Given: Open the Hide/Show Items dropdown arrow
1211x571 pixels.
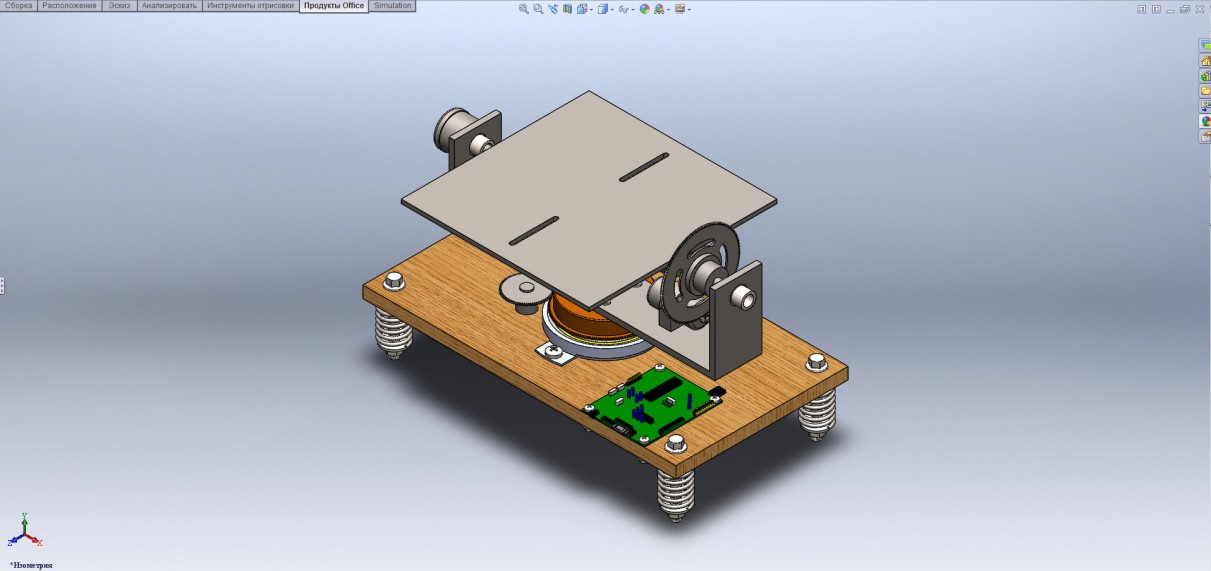Looking at the screenshot, I should tap(633, 10).
